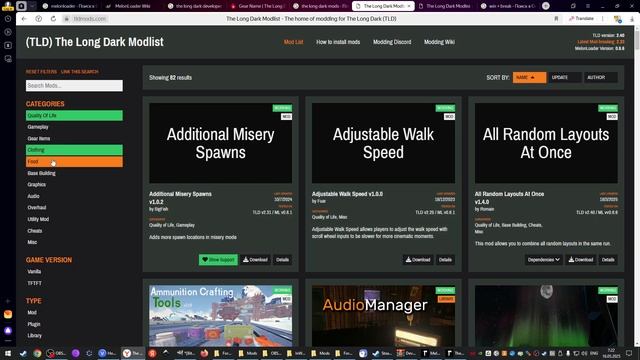
Task: Download Adjustable Walk Speed mod
Action: click(x=418, y=260)
